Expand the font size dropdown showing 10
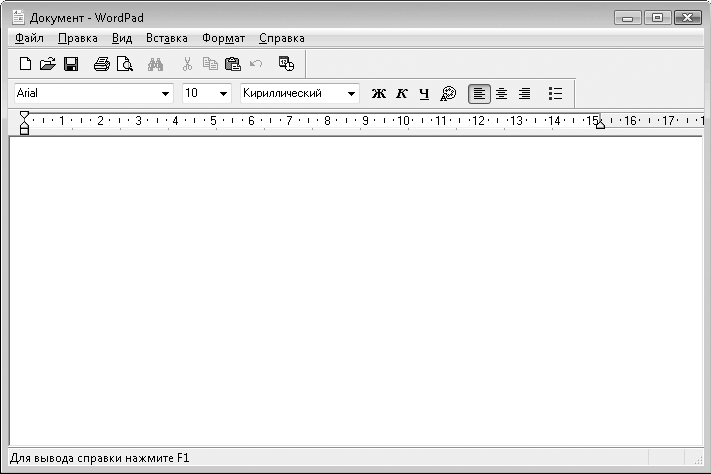Viewport: 711px width, 474px height. [x=223, y=93]
